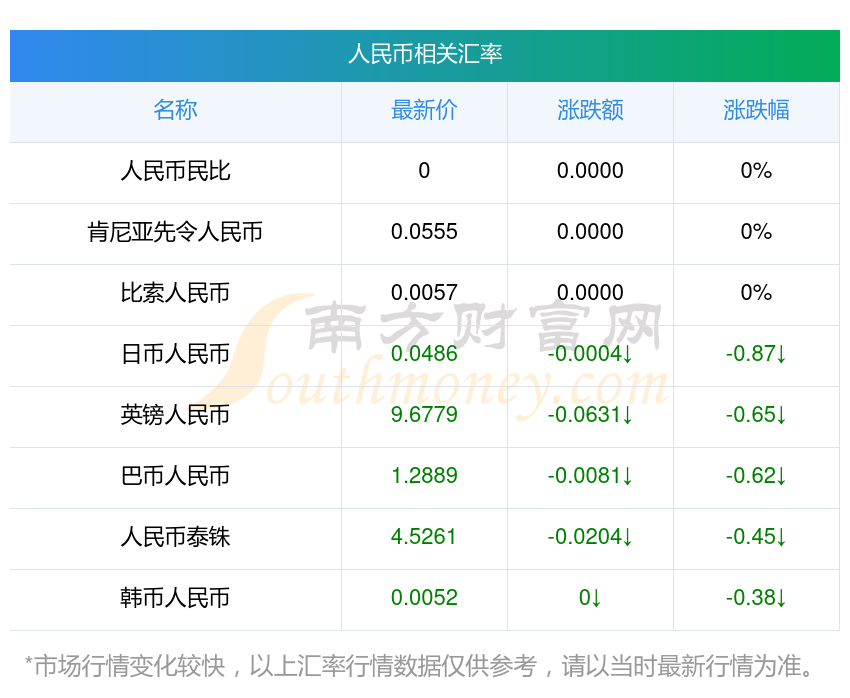Select latest price 9.6779
The width and height of the screenshot is (850, 698).
pyautogui.click(x=424, y=415)
